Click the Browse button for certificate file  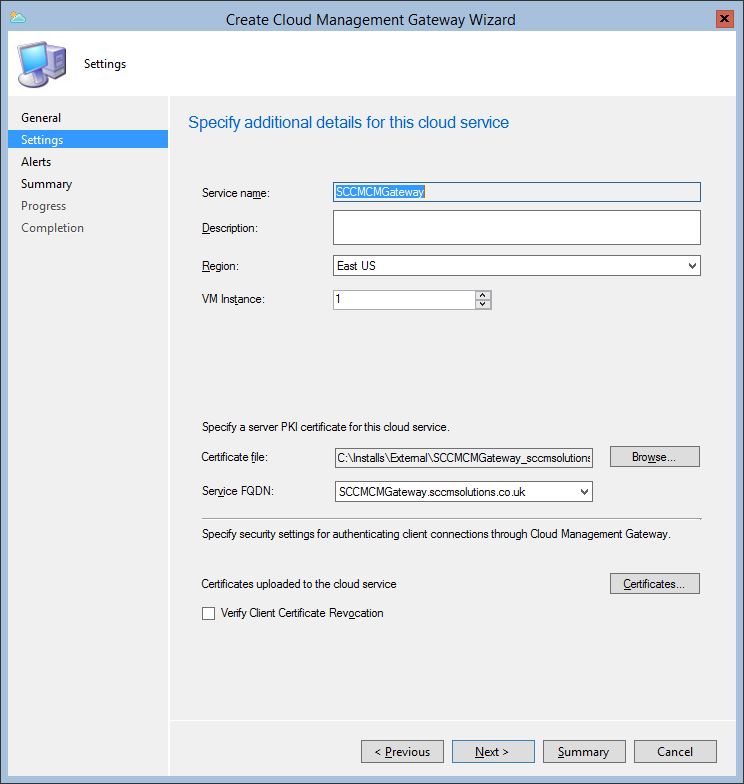point(654,456)
